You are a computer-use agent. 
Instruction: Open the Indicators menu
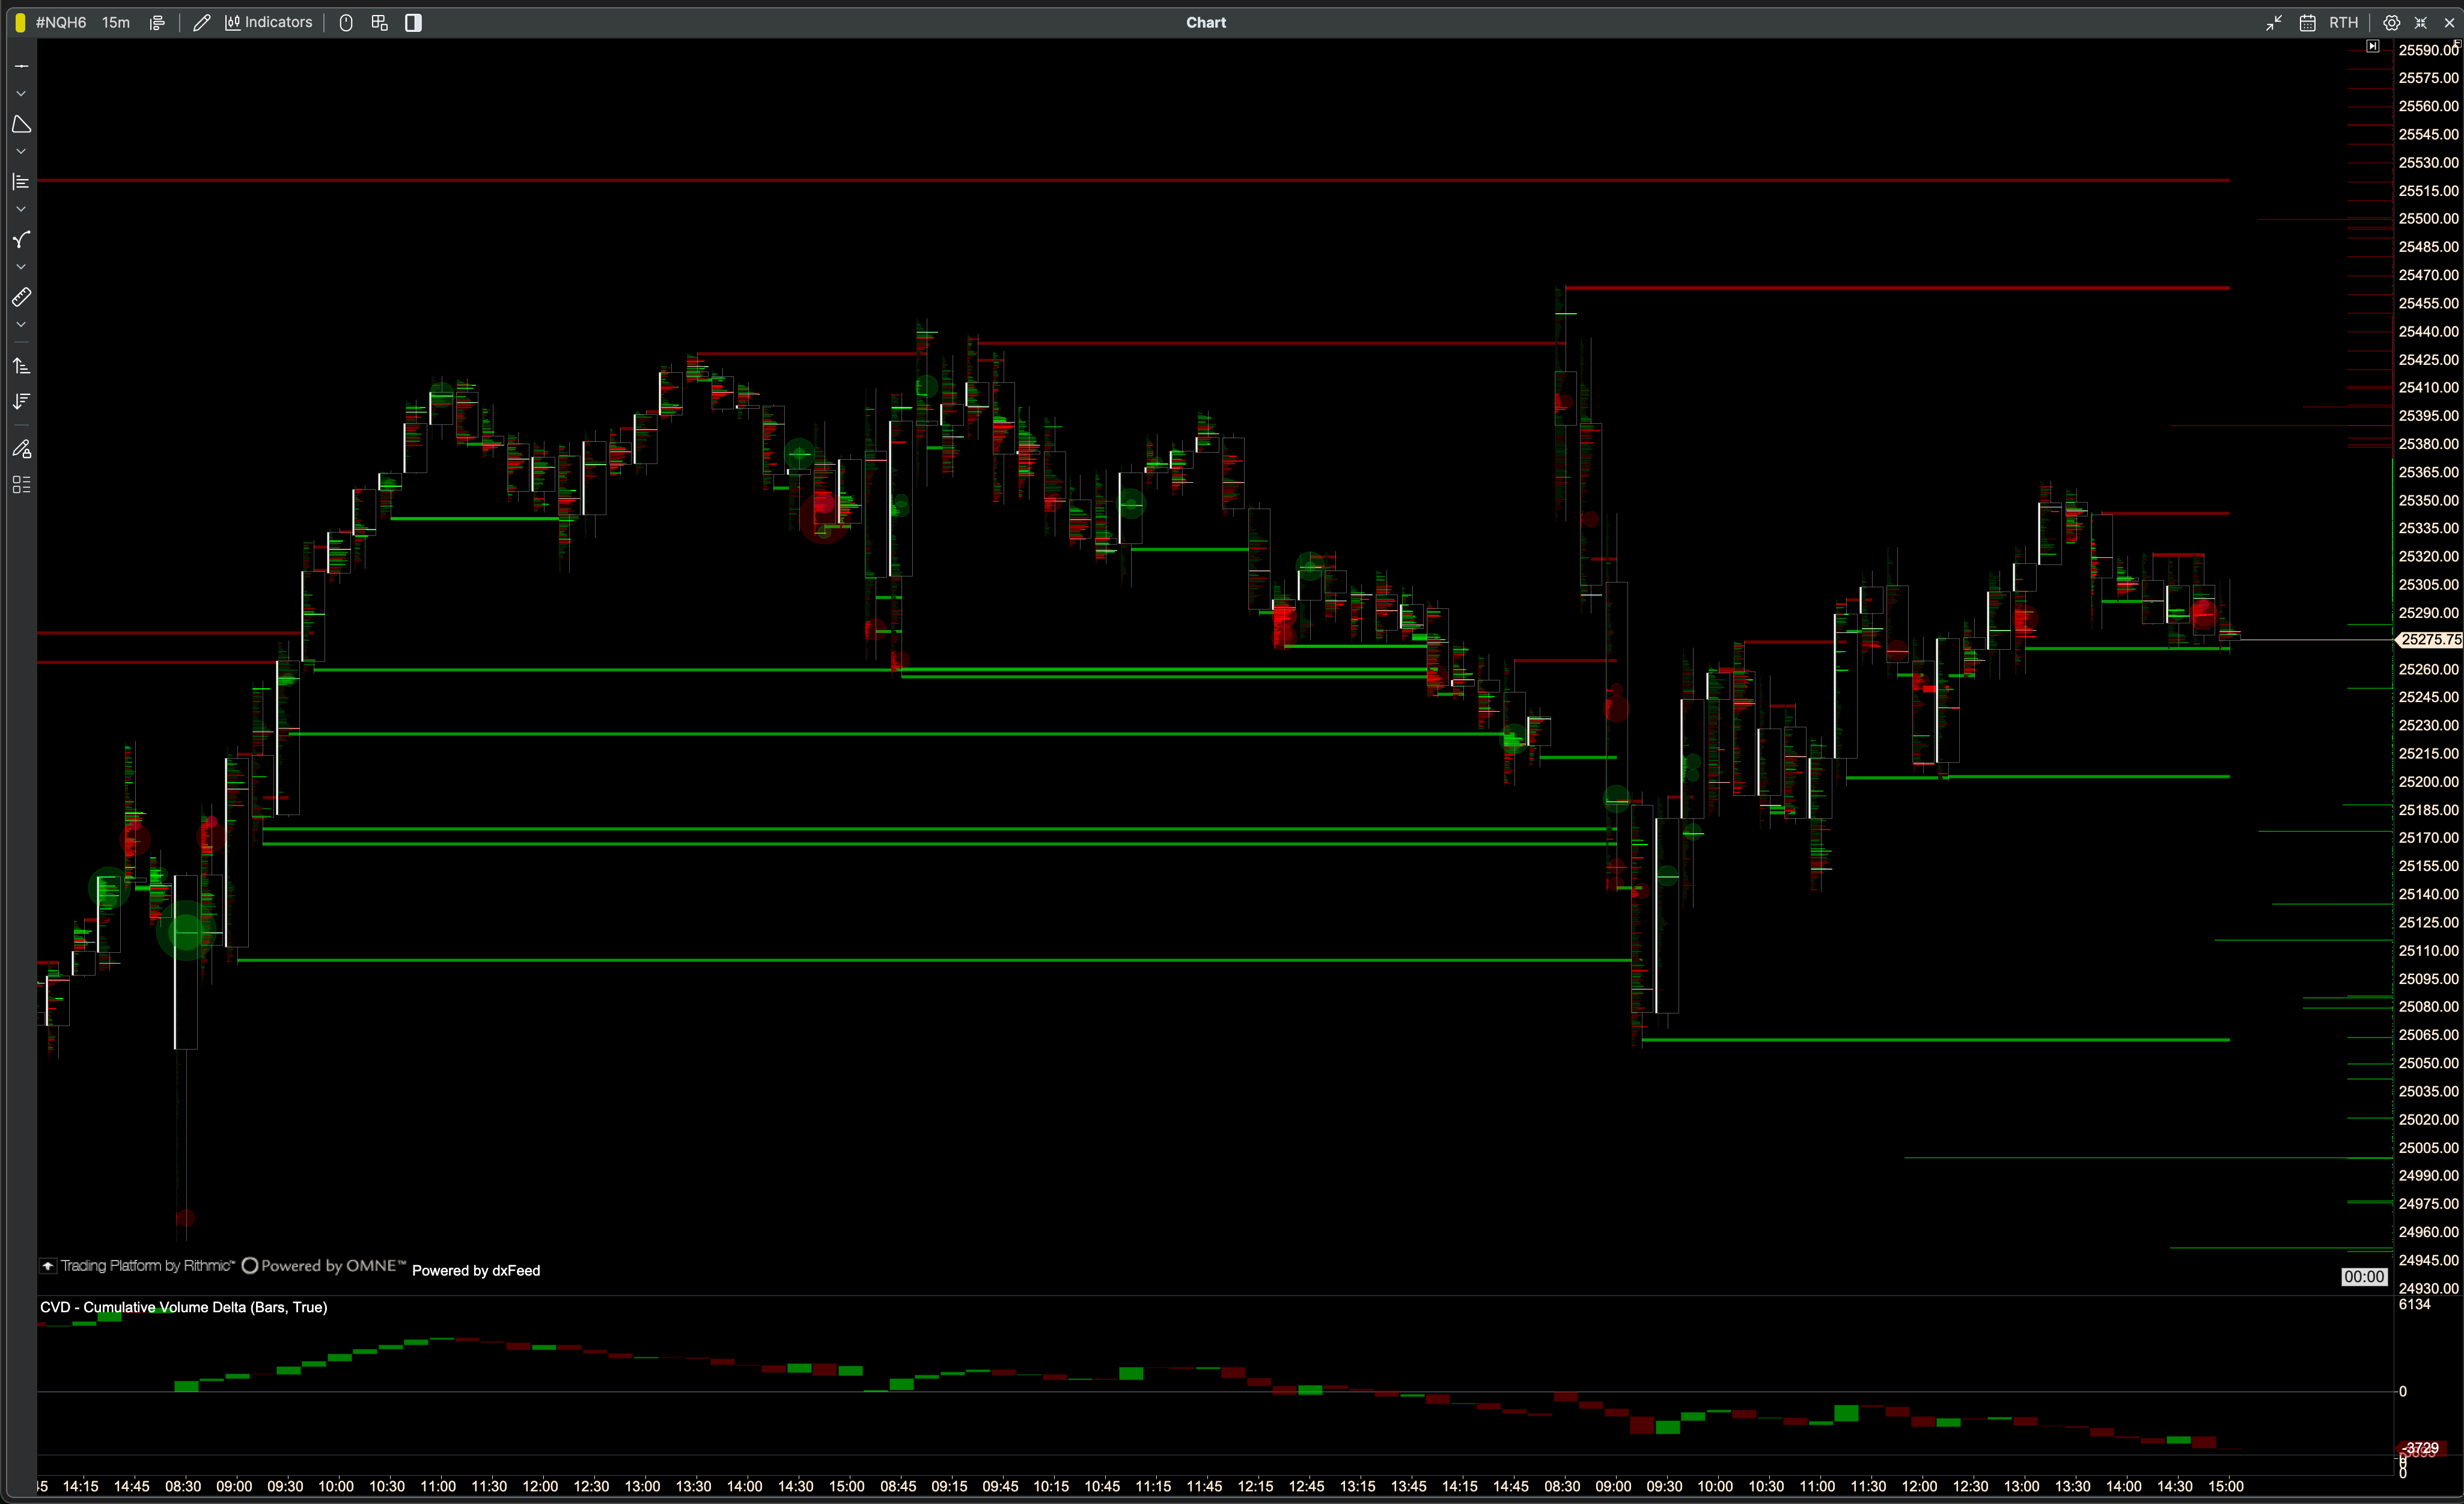[x=268, y=22]
